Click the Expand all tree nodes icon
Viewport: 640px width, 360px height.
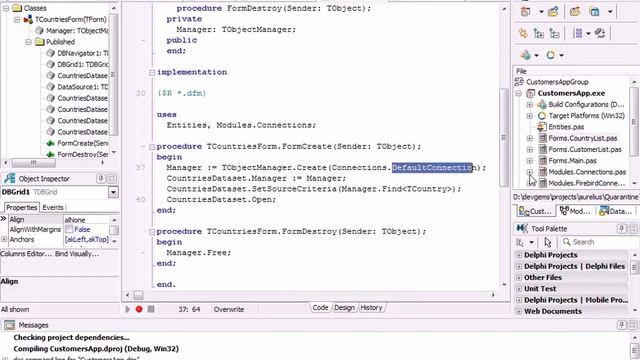[x=539, y=33]
